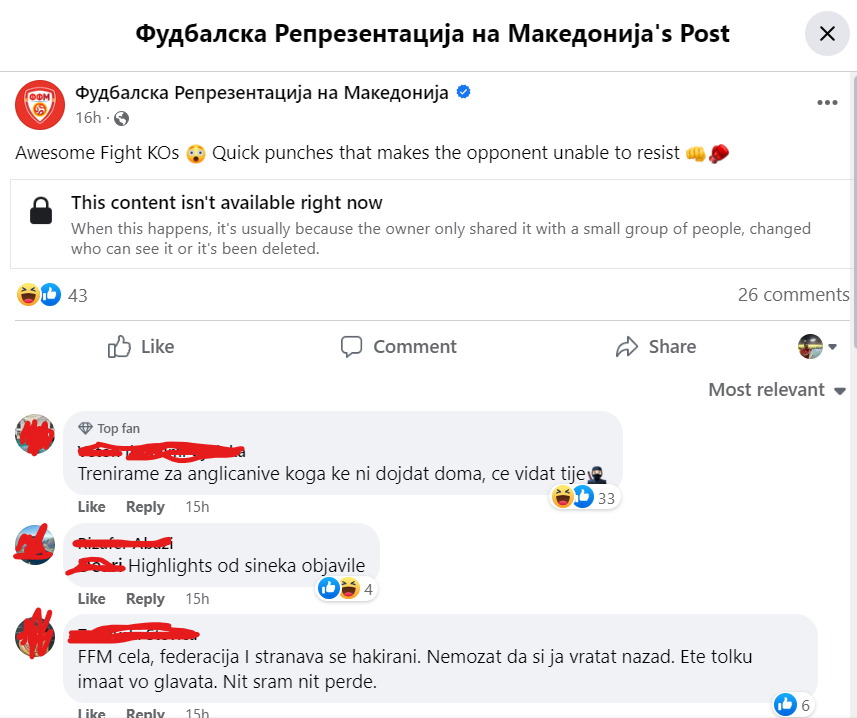Click the 16h post timestamp
857x718 pixels.
(89, 118)
